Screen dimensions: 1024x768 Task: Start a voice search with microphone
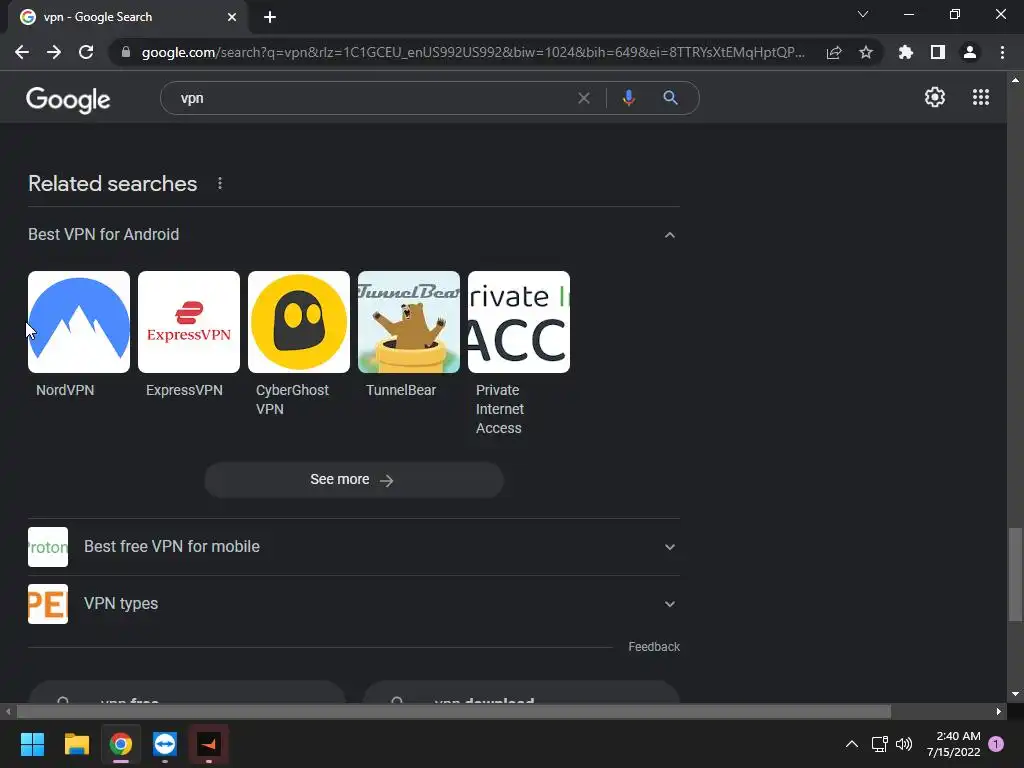628,98
